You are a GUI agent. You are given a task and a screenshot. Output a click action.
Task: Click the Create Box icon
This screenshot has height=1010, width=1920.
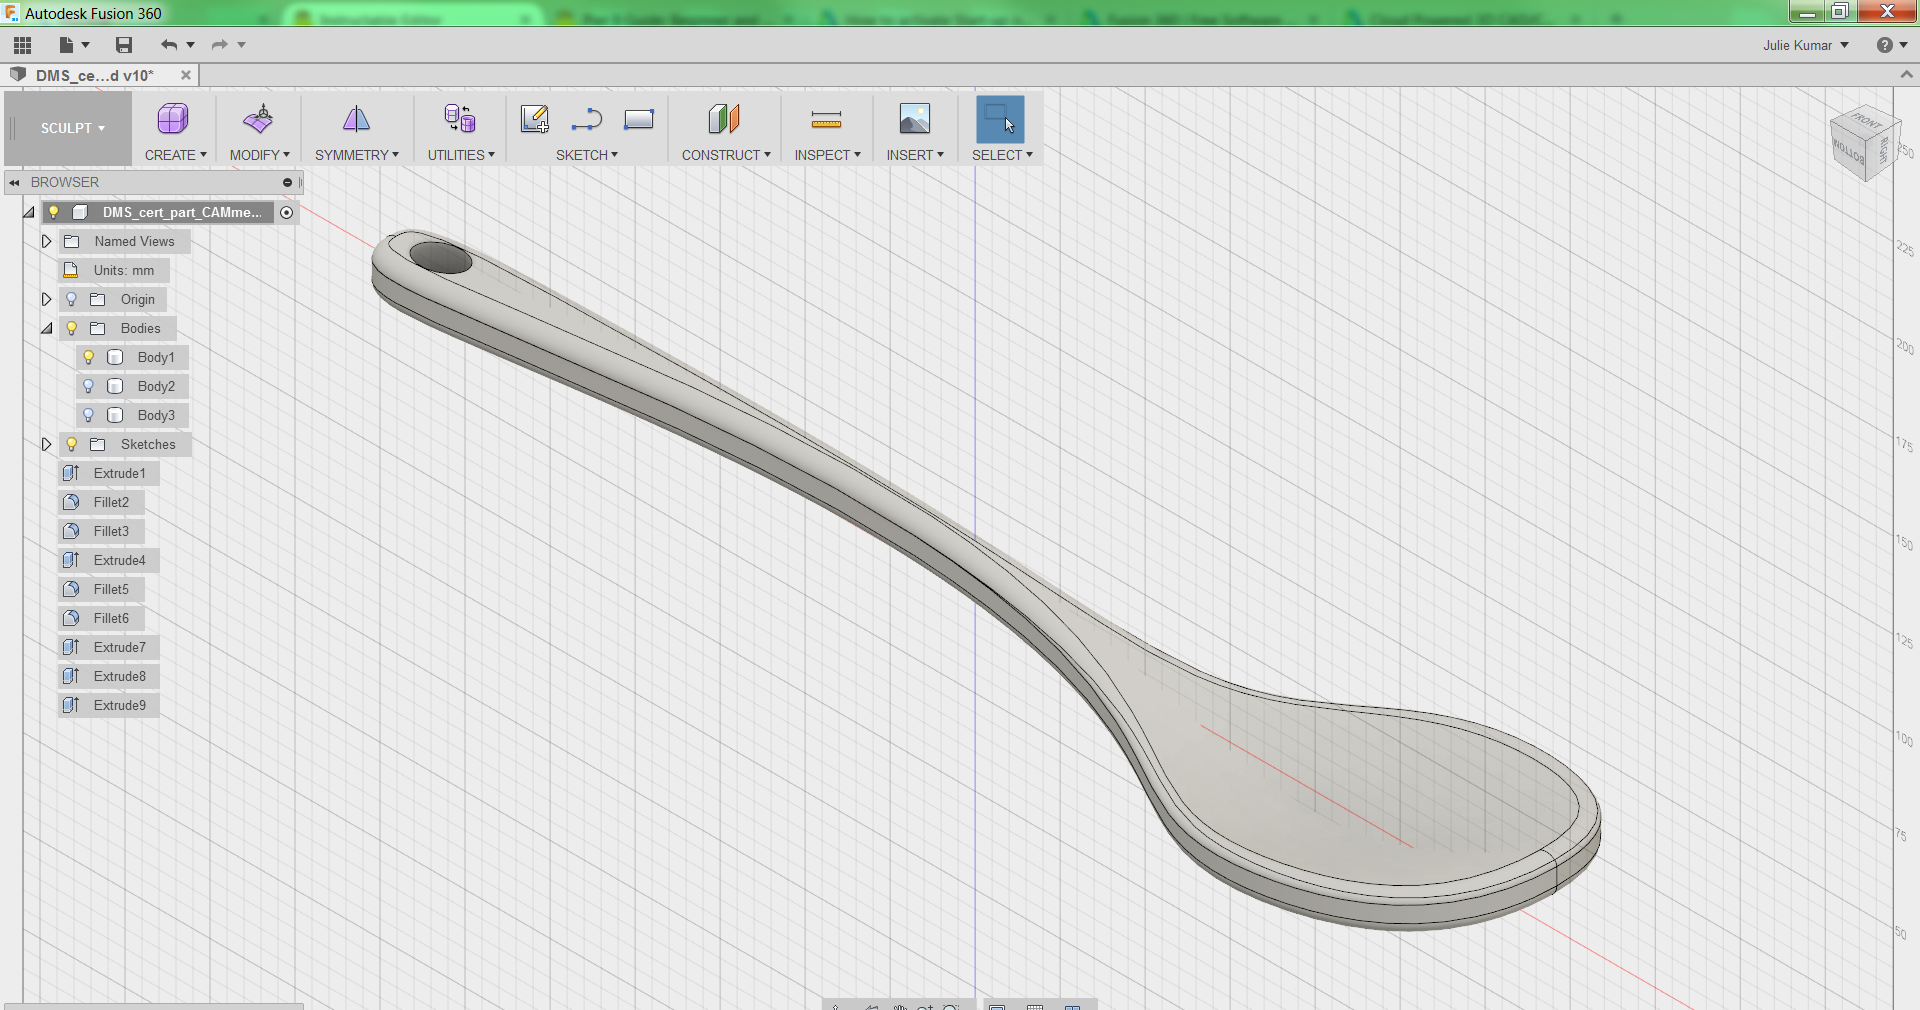[x=173, y=119]
